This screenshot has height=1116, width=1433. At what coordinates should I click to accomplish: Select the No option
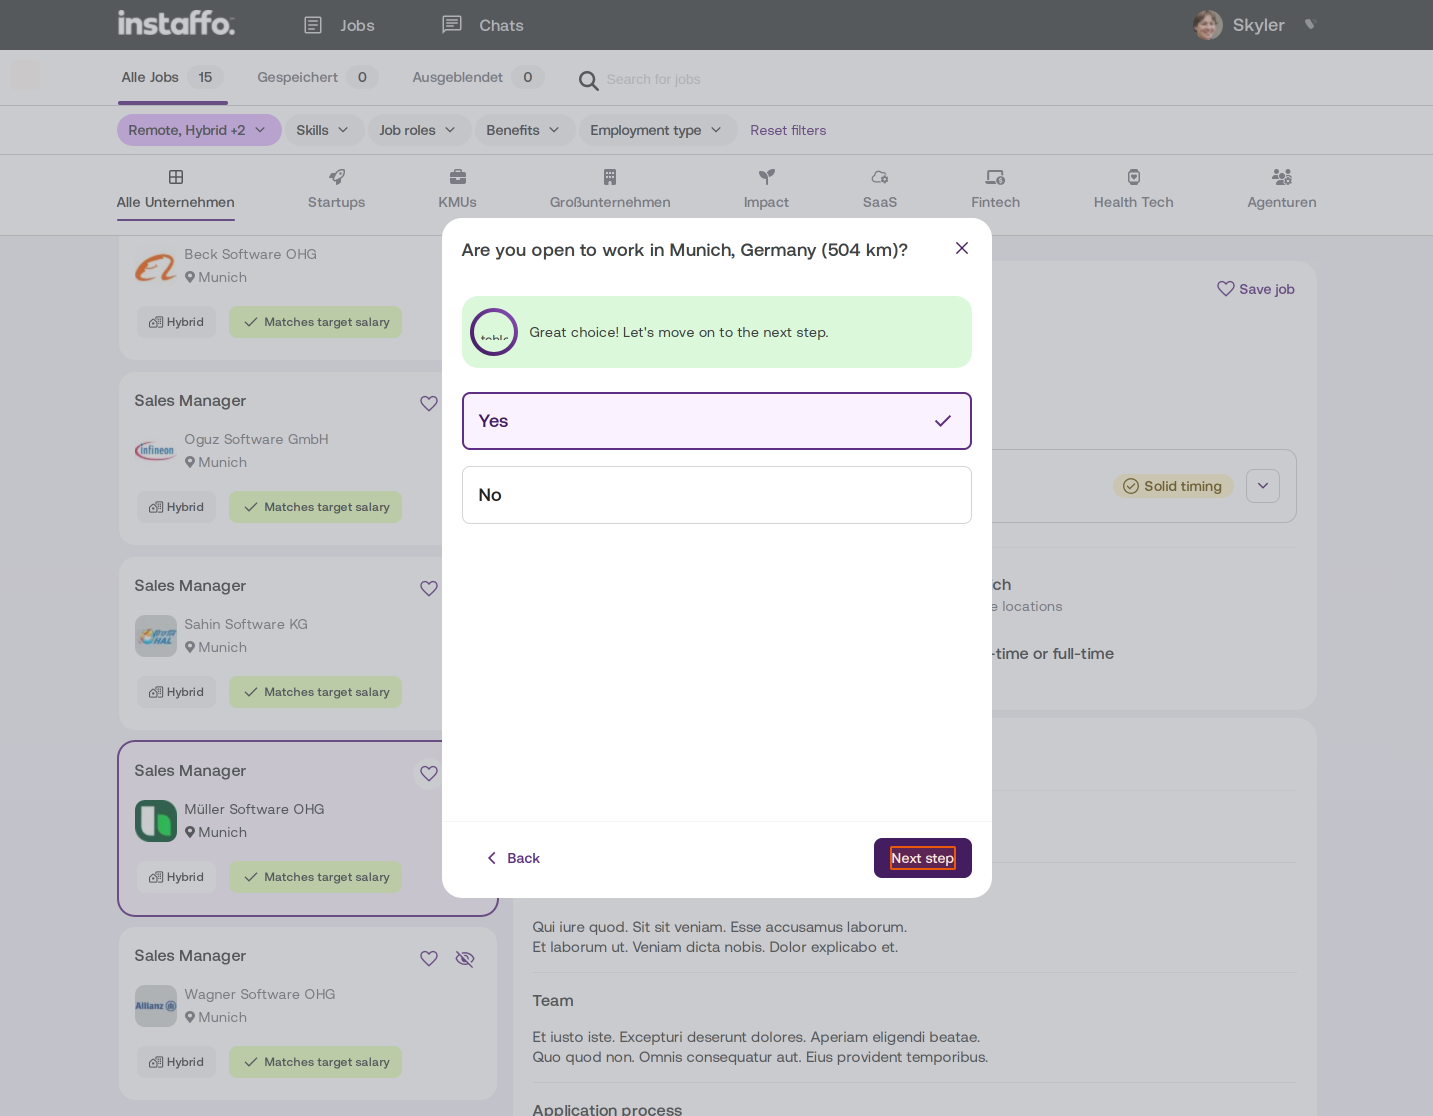point(717,495)
